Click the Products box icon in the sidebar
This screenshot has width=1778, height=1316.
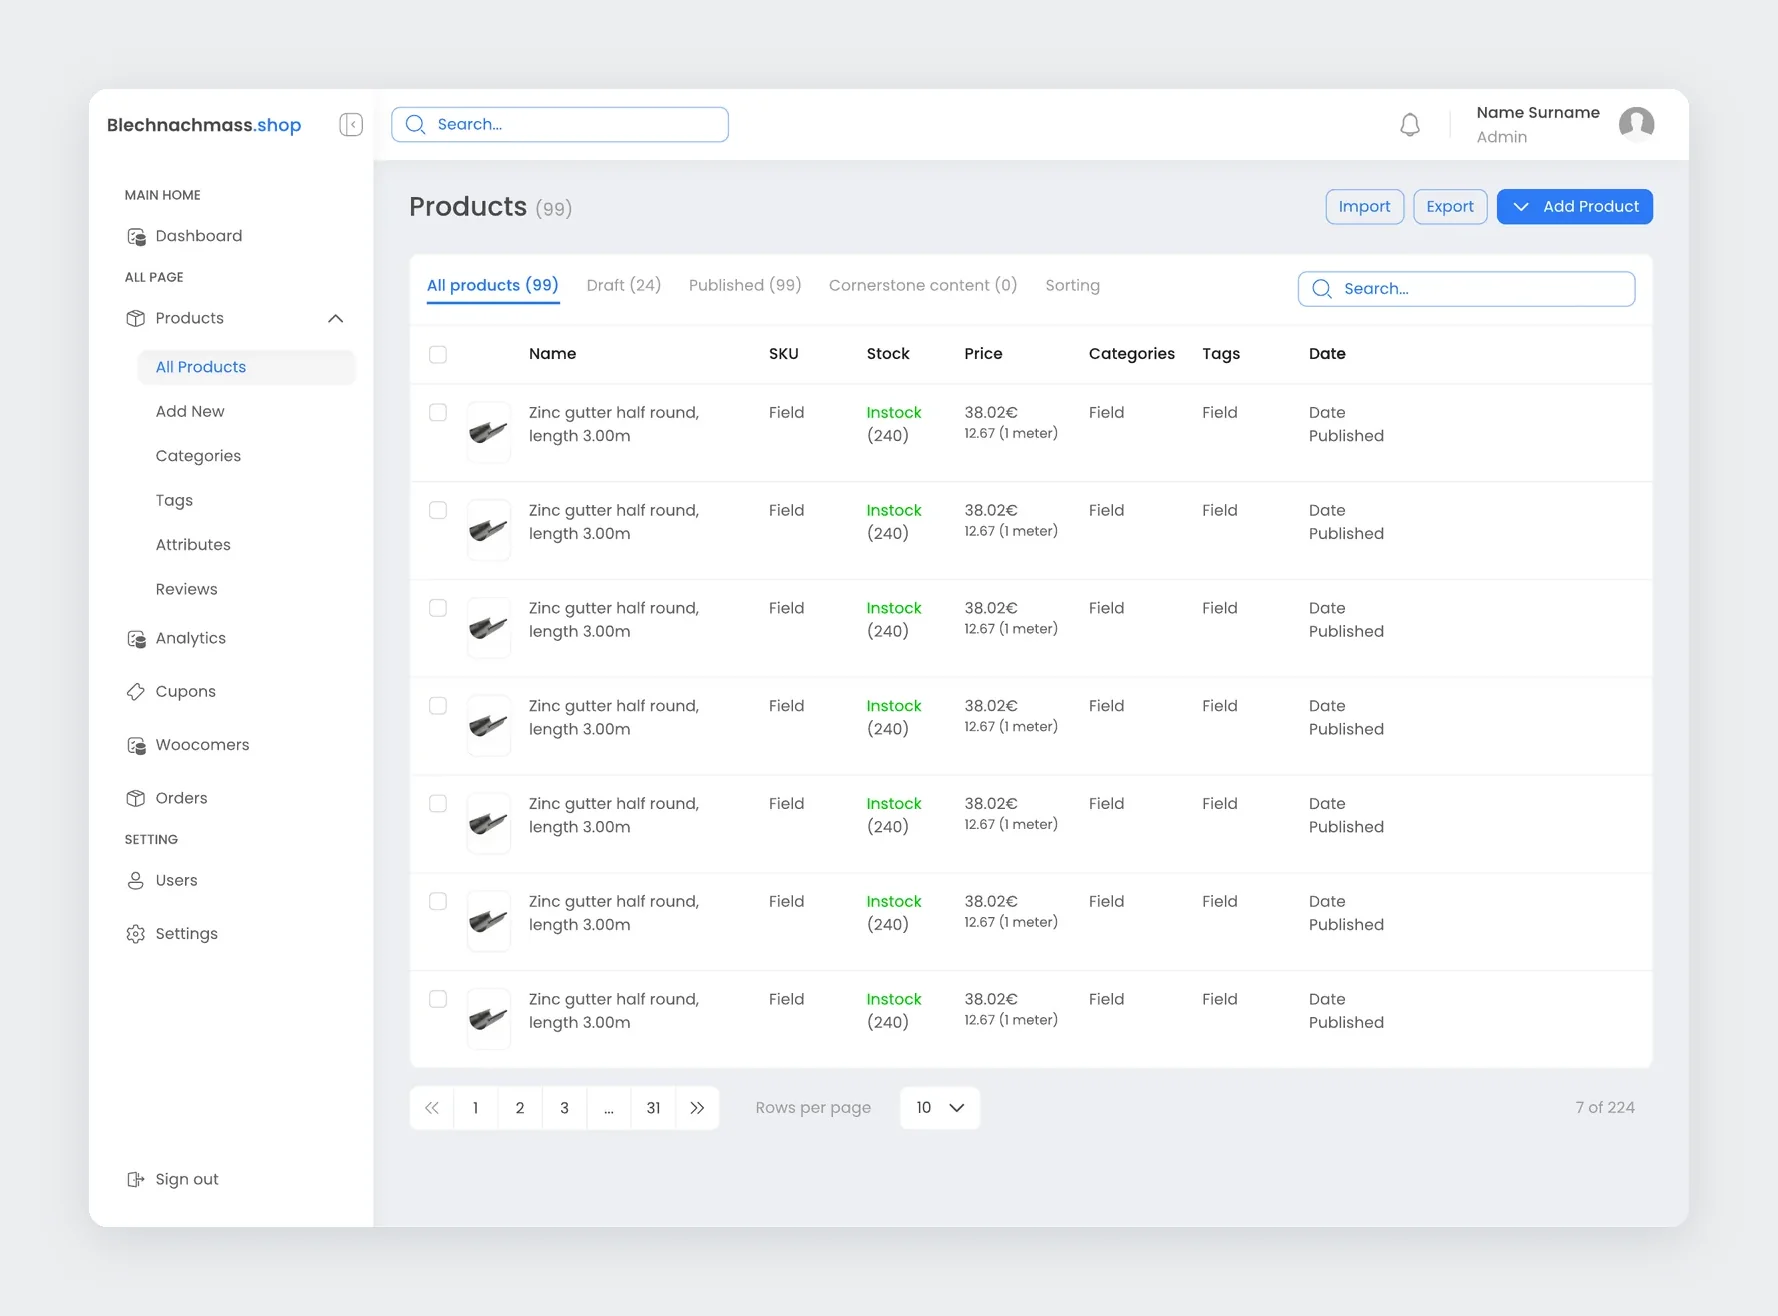coord(136,318)
